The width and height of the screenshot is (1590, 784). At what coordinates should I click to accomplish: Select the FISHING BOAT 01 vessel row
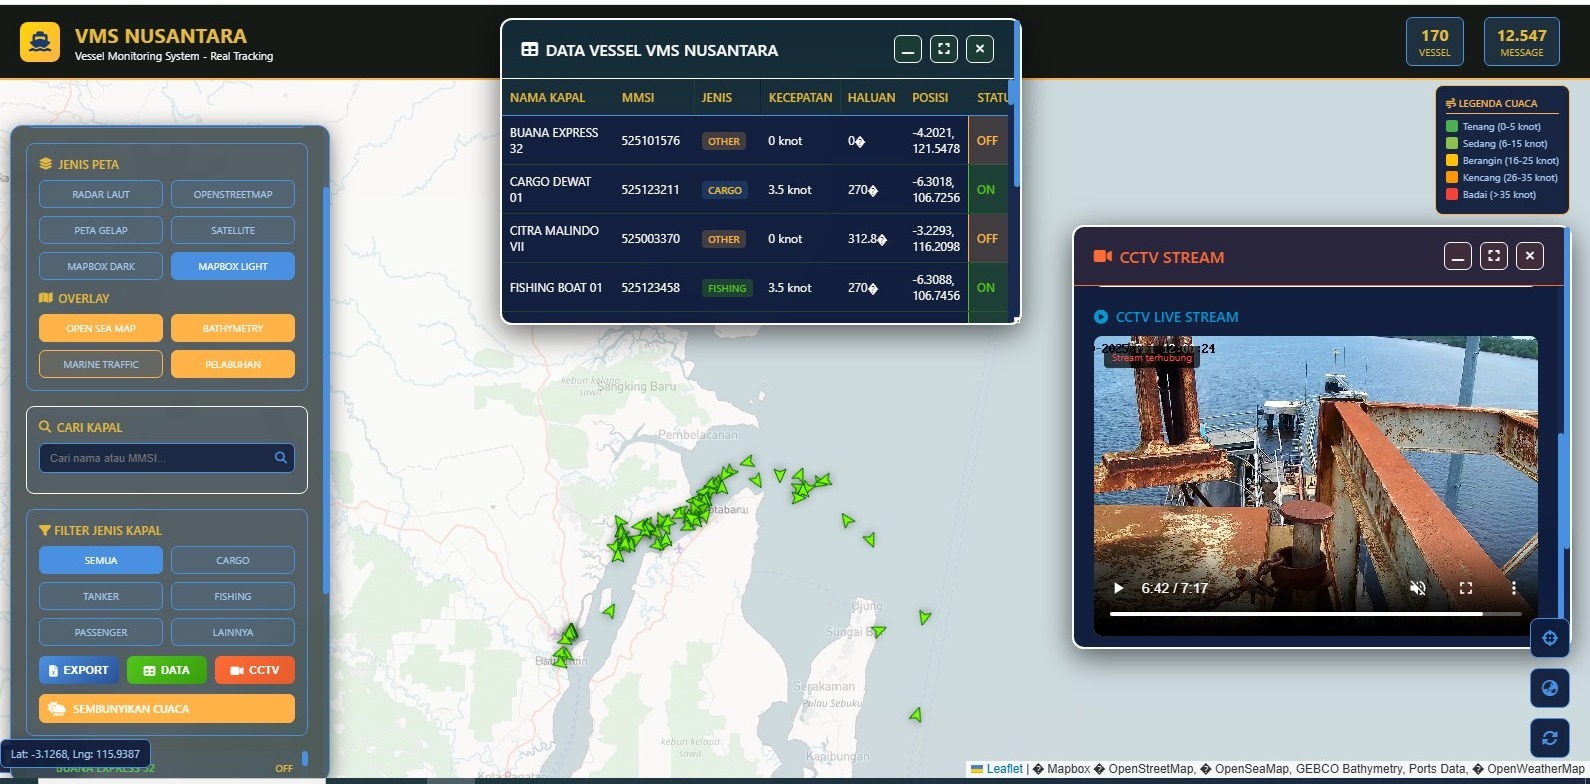755,287
